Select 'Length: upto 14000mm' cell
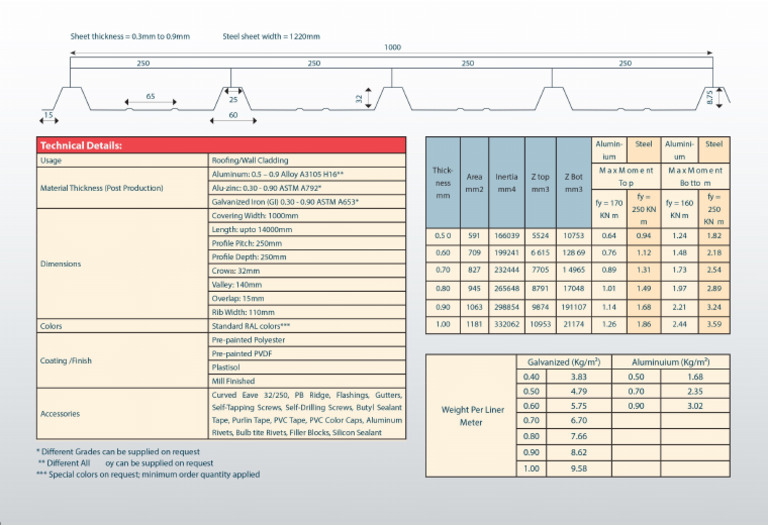This screenshot has width=768, height=525. click(x=307, y=229)
